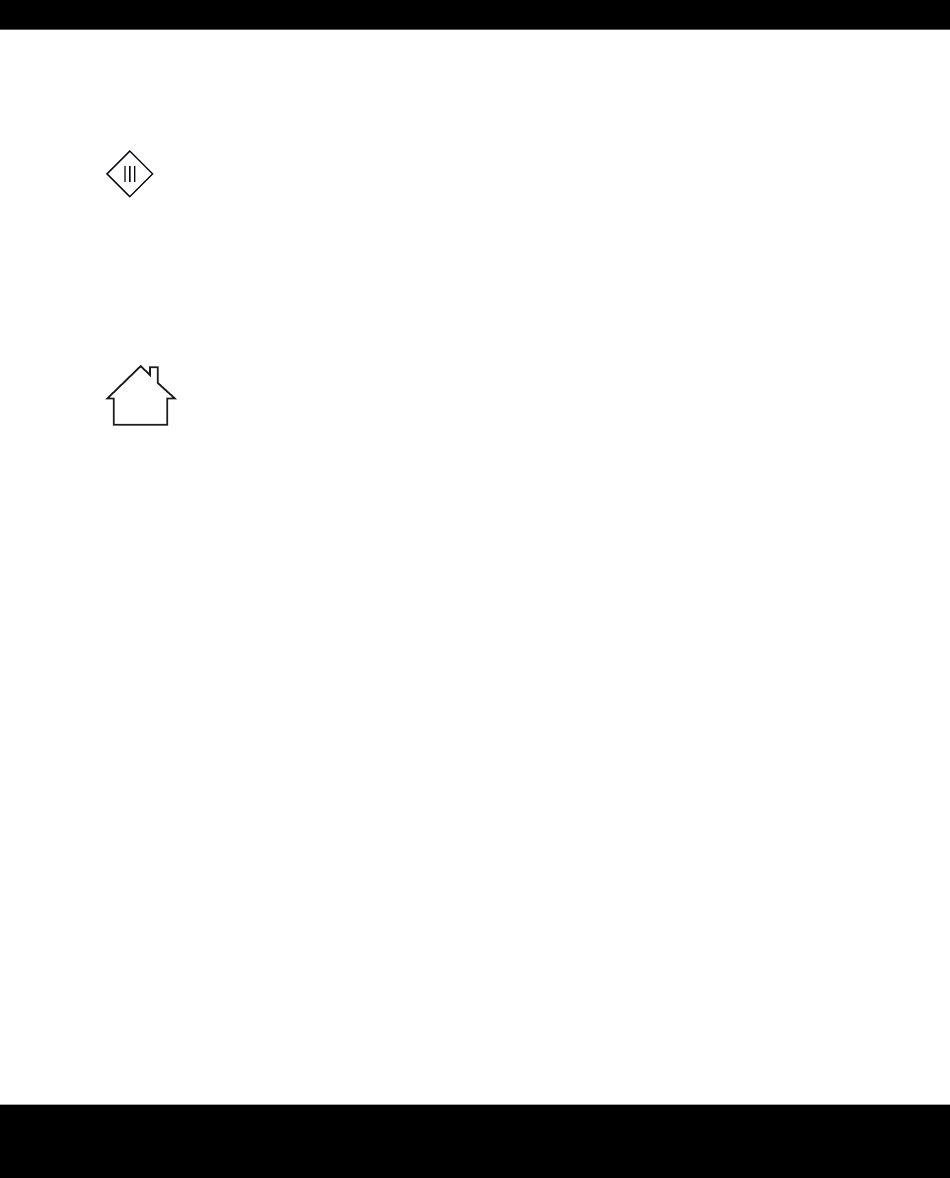This screenshot has width=950, height=1178.
Task: Click the bottom corner of the diamond symbol
Action: tap(130, 195)
